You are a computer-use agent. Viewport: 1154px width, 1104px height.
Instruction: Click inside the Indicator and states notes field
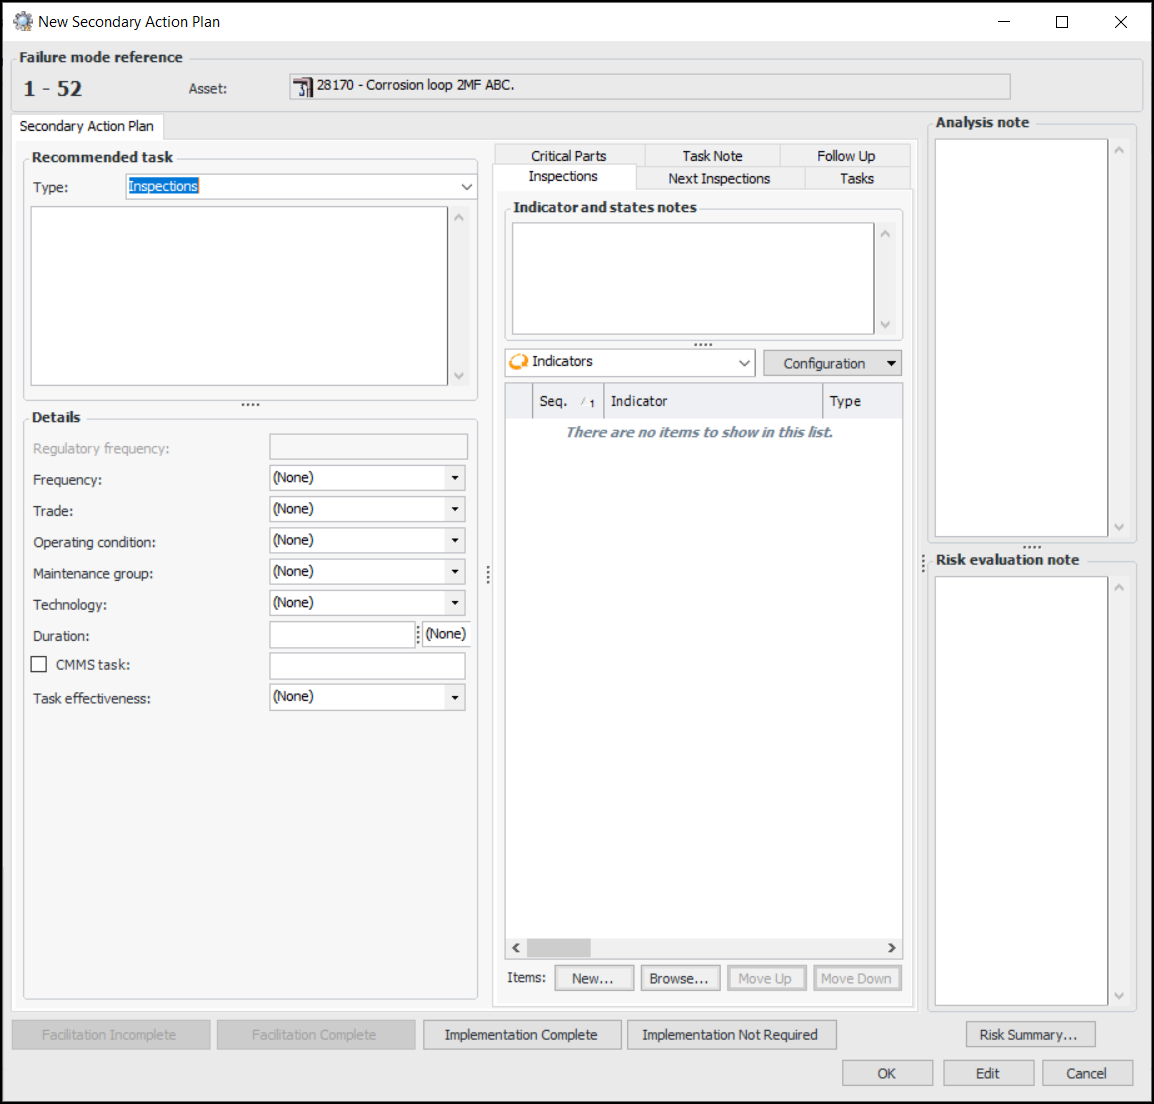click(x=692, y=278)
